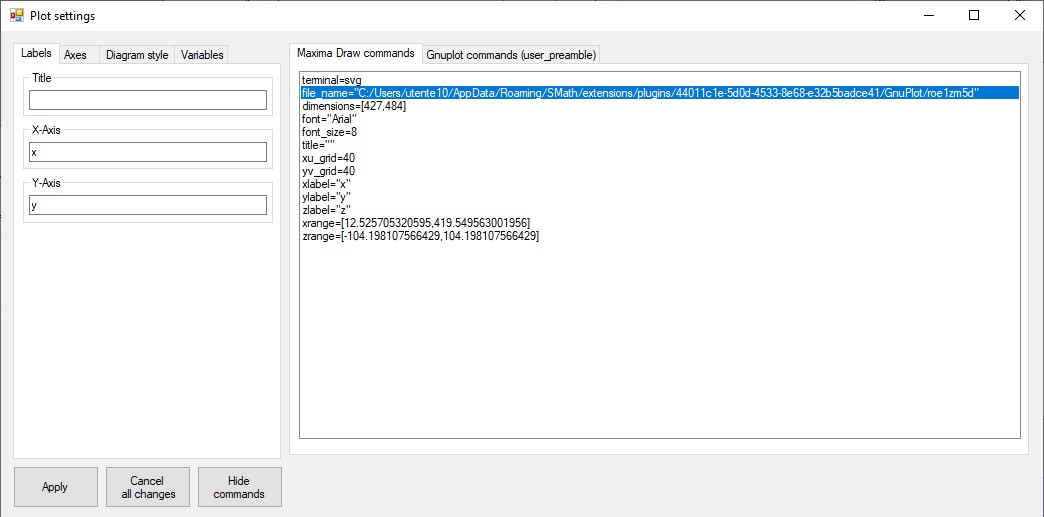
Task: Open the Axes tab
Action: pos(76,55)
